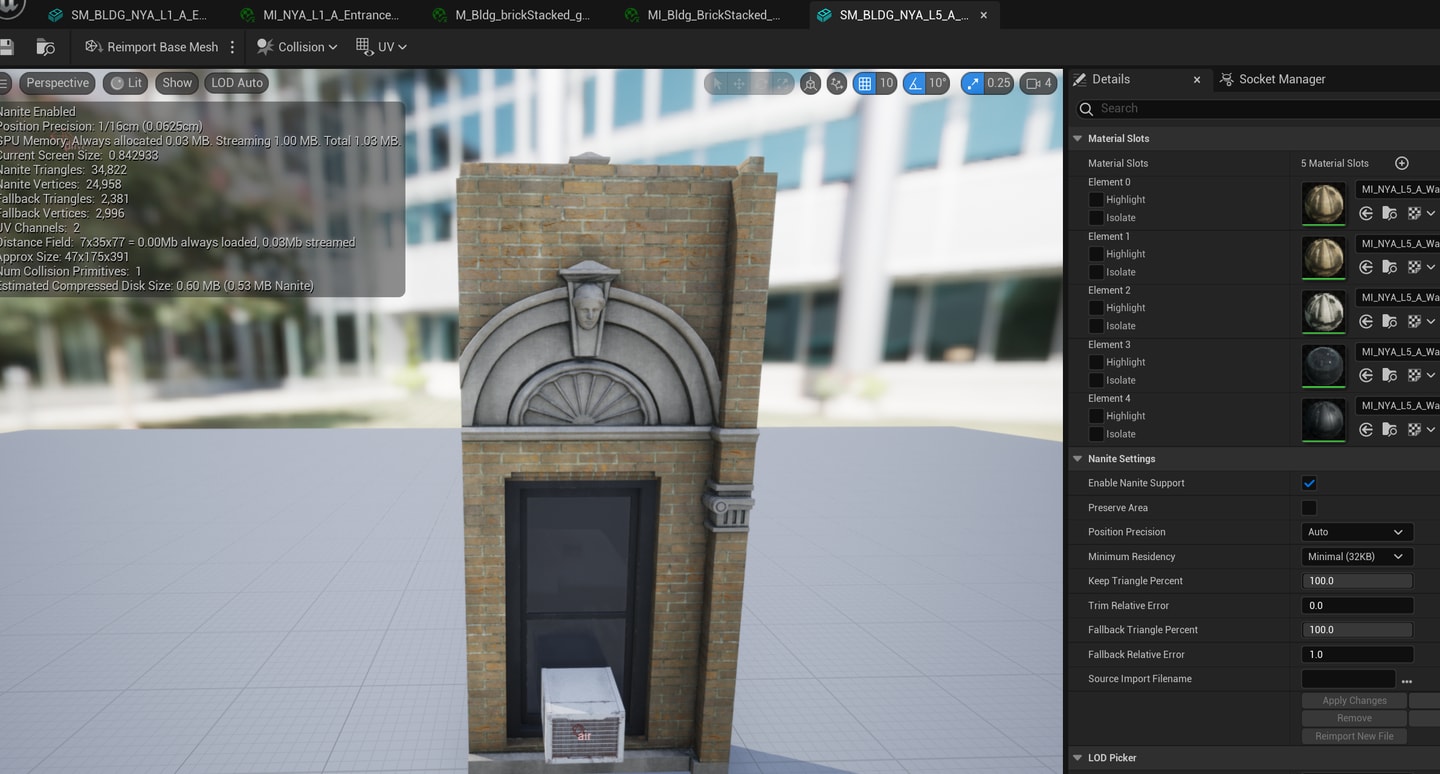The height and width of the screenshot is (774, 1440).
Task: Click Element 3 checkerboard texture icon
Action: click(1414, 375)
